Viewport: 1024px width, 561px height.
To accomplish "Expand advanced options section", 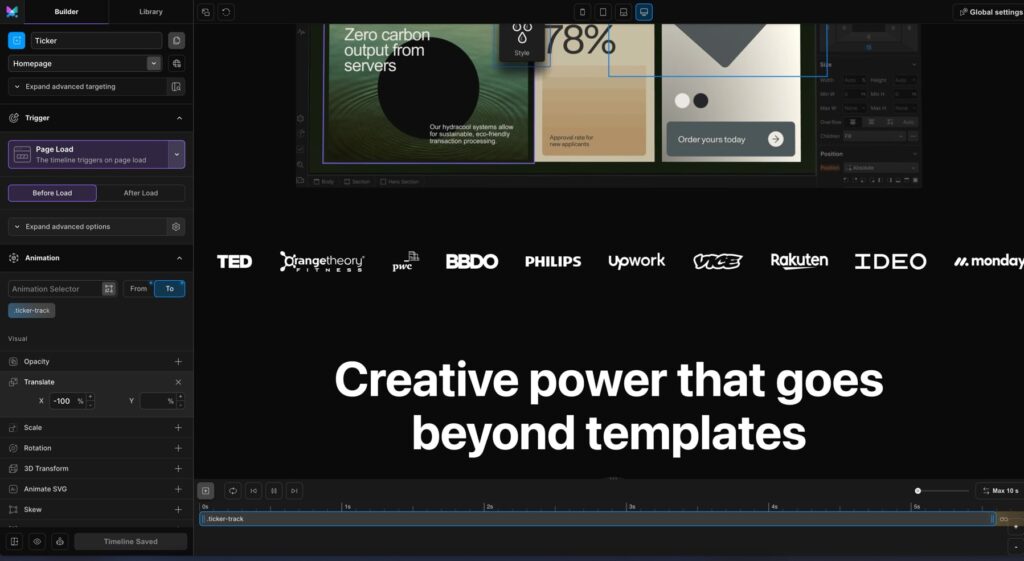I will coord(87,227).
